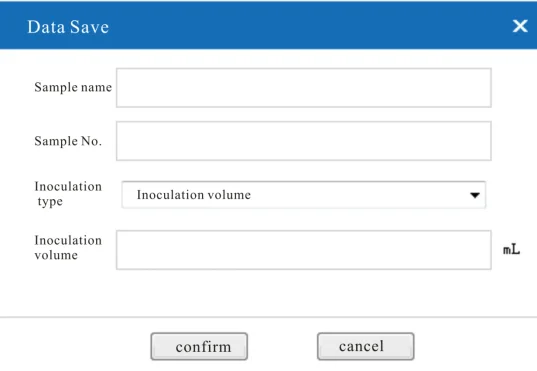Screen dimensions: 537x371
Task: Click the confirm button
Action: coord(199,346)
